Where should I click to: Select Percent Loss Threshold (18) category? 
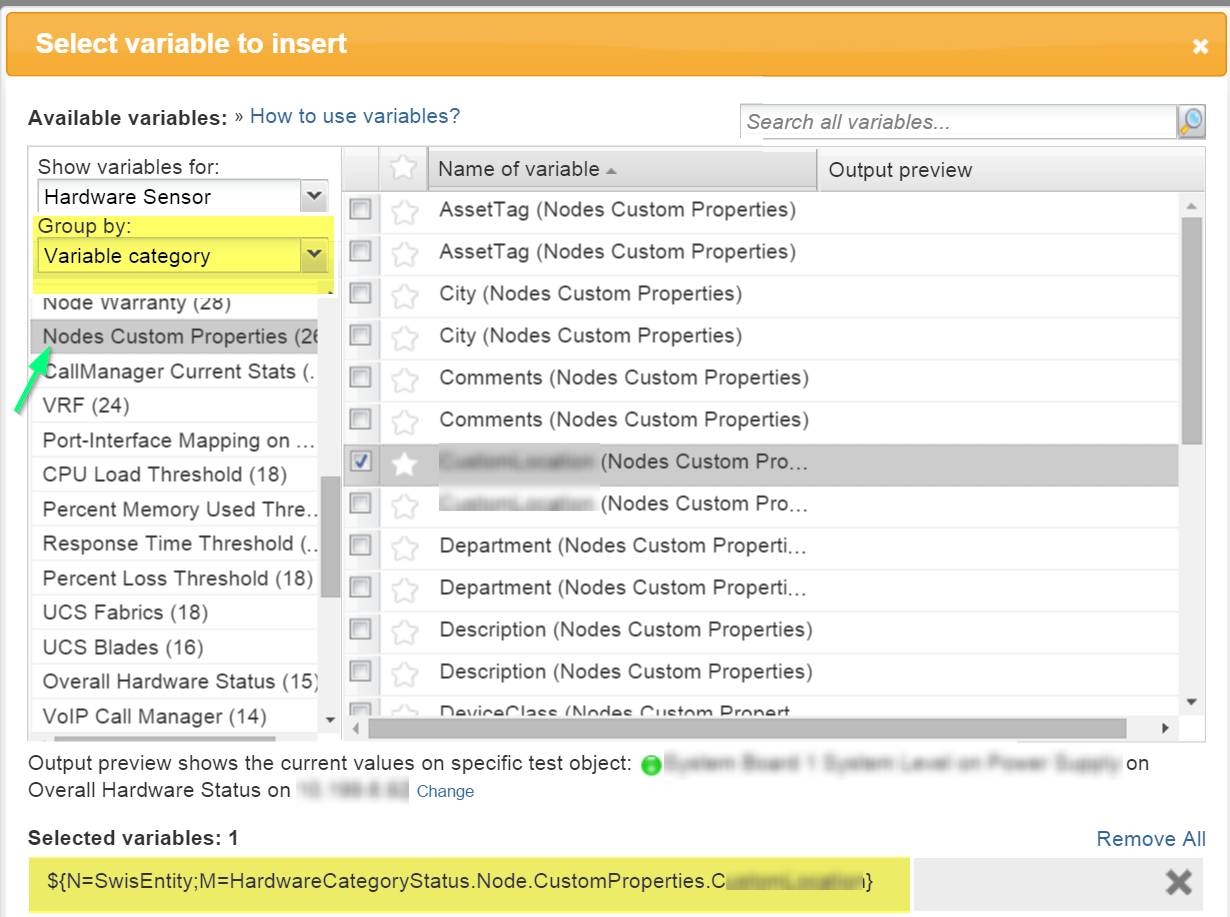pos(176,579)
